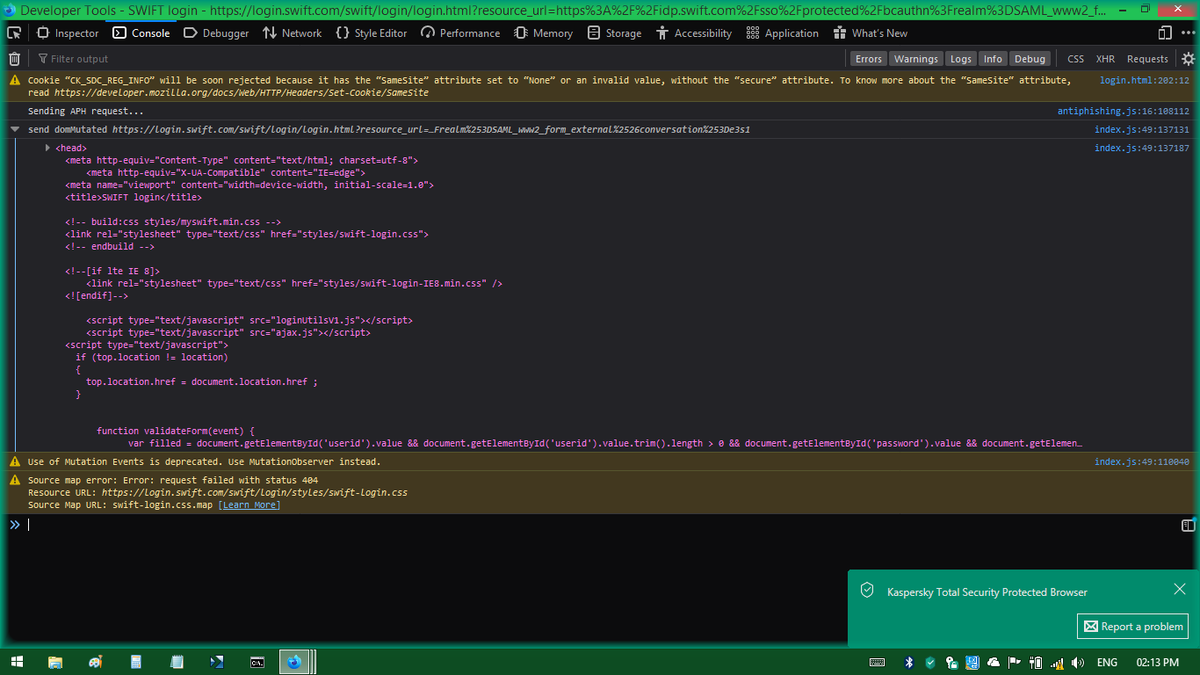Toggle XHR filter
Screen dimensions: 1200x675
click(x=1106, y=59)
